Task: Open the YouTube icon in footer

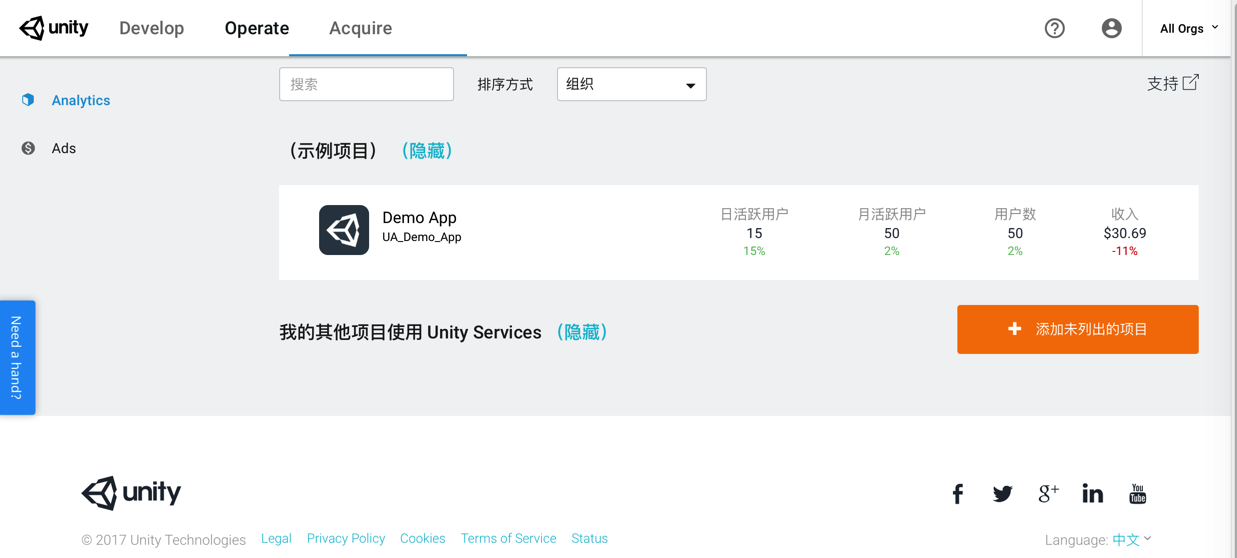Action: coord(1137,493)
